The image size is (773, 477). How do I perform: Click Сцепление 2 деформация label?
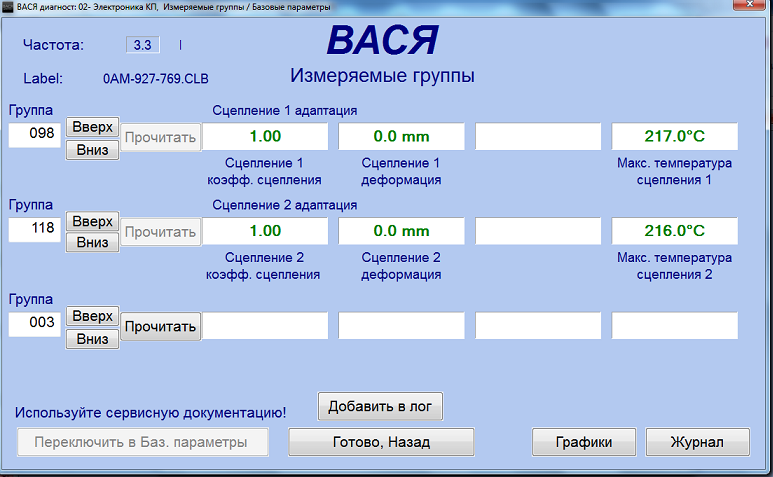click(x=401, y=266)
